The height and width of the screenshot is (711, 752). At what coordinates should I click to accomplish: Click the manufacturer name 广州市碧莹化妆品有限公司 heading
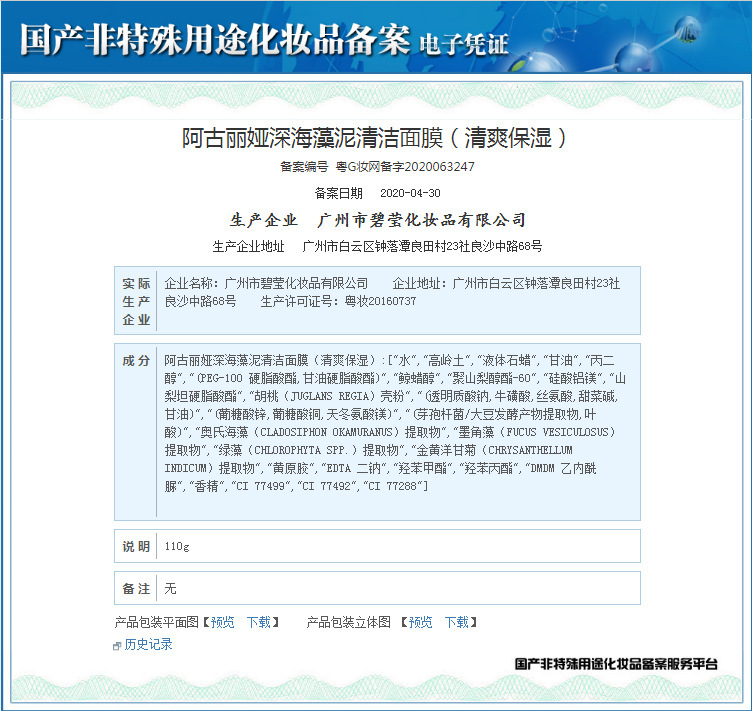coord(422,220)
